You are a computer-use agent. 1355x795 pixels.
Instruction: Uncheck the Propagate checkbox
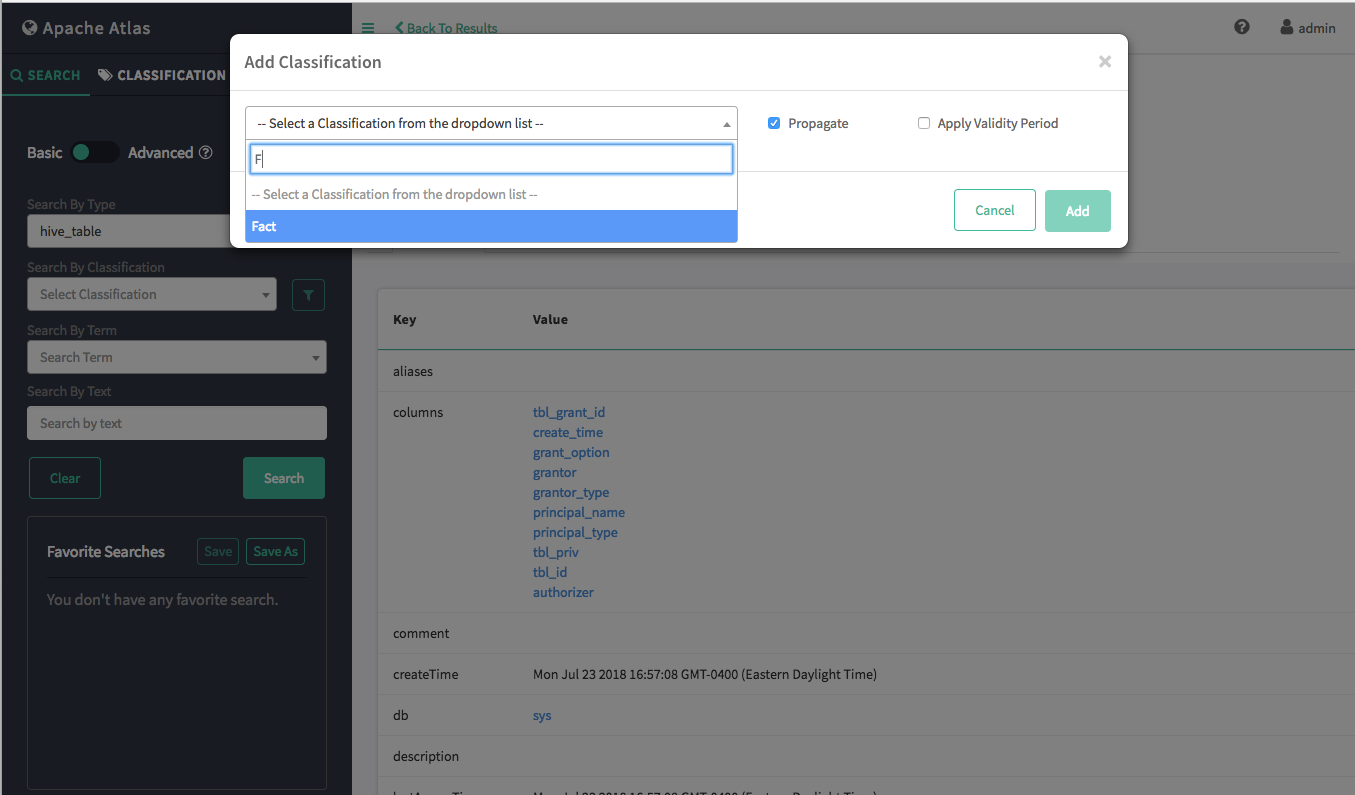(x=774, y=123)
